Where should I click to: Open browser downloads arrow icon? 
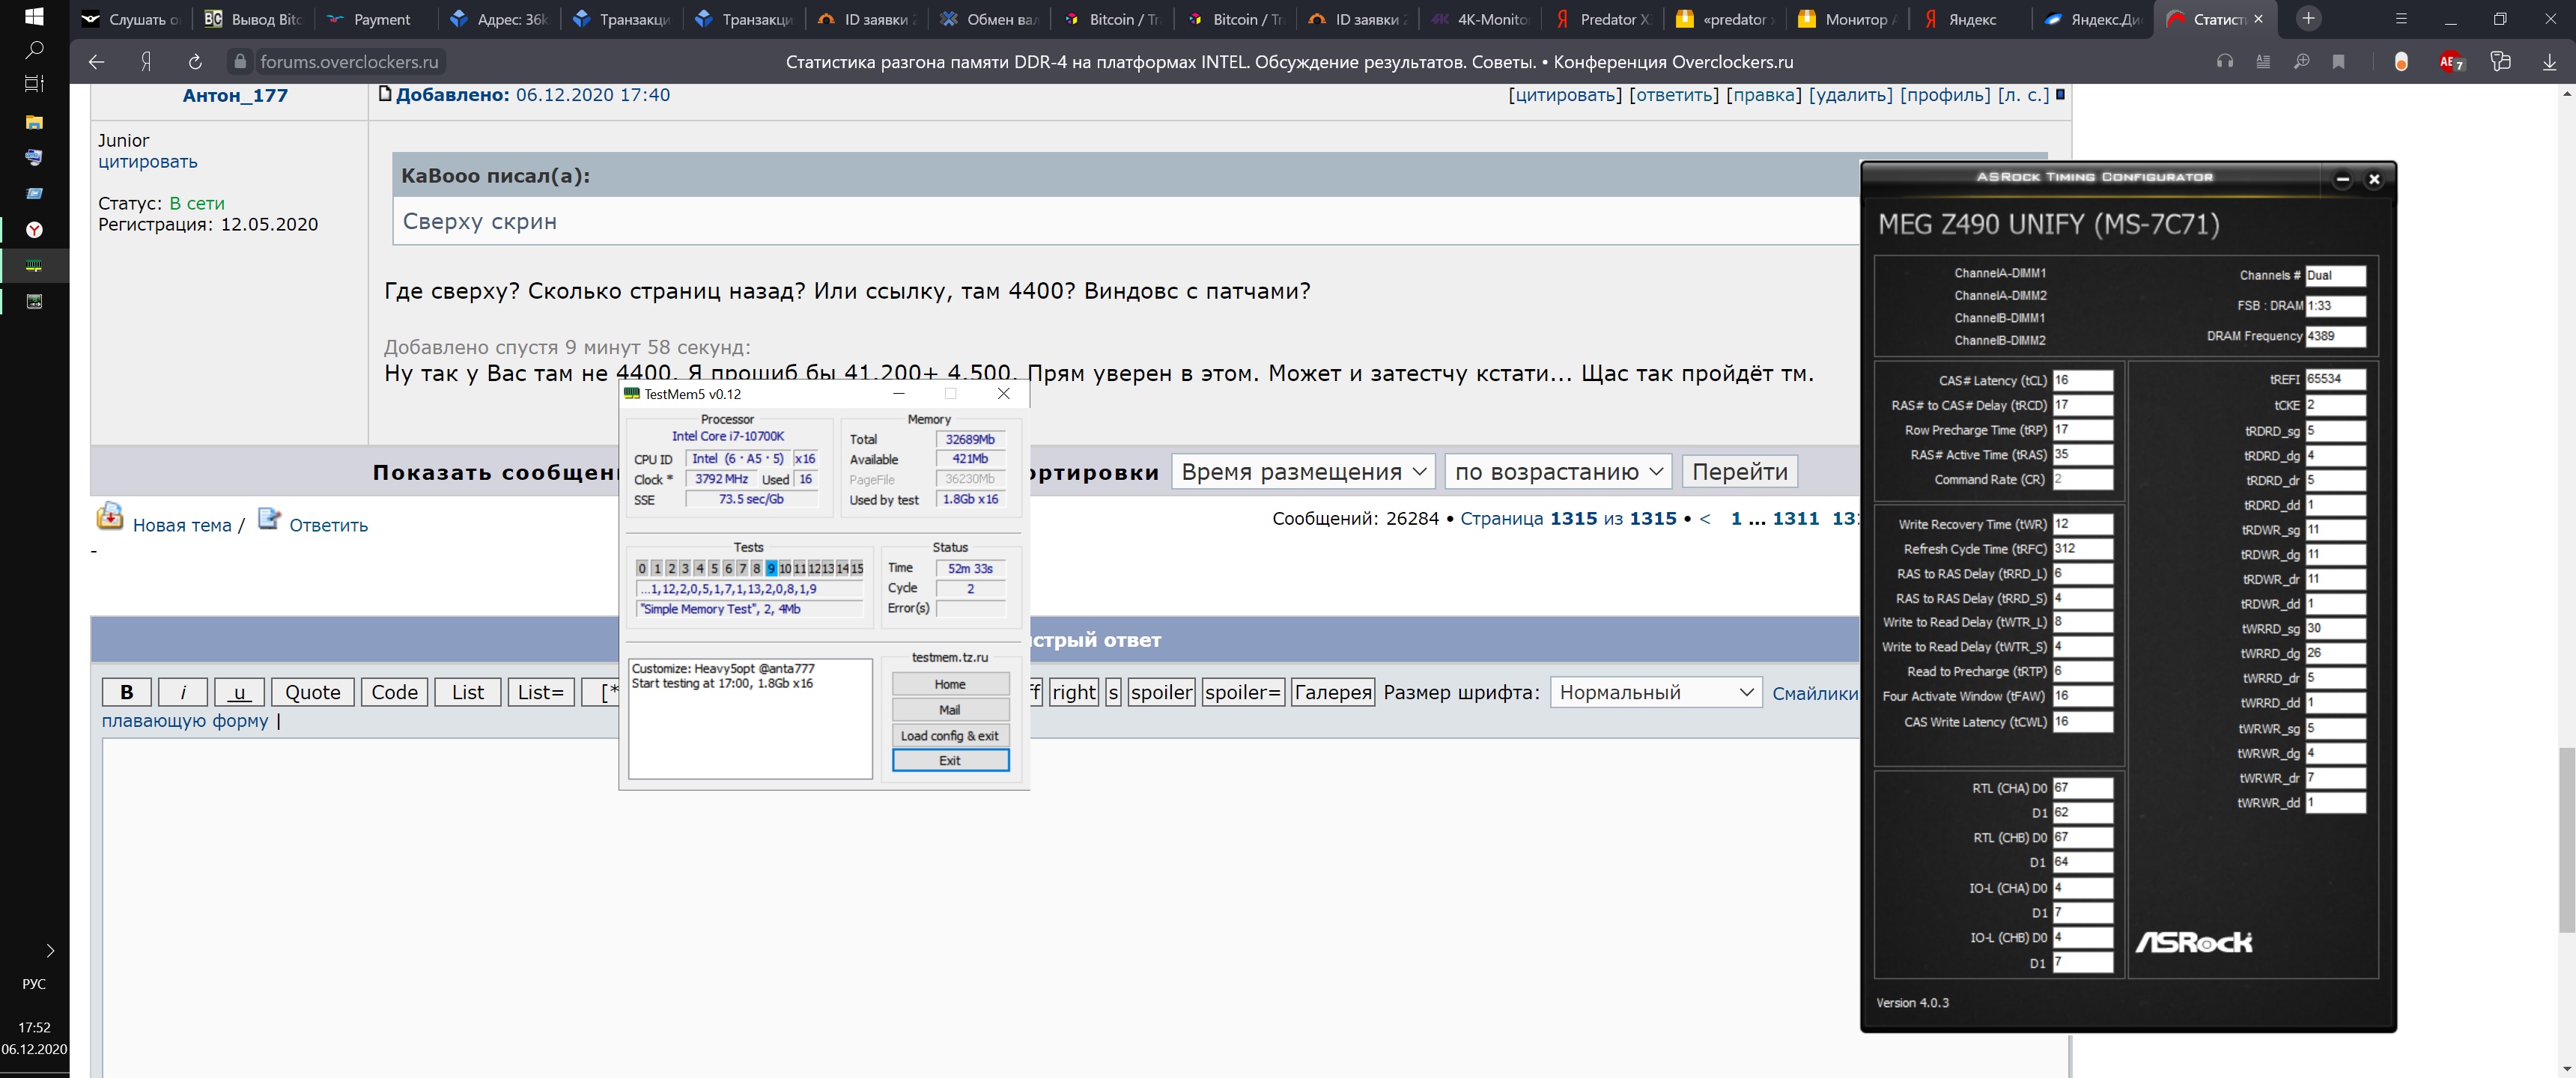2549,62
